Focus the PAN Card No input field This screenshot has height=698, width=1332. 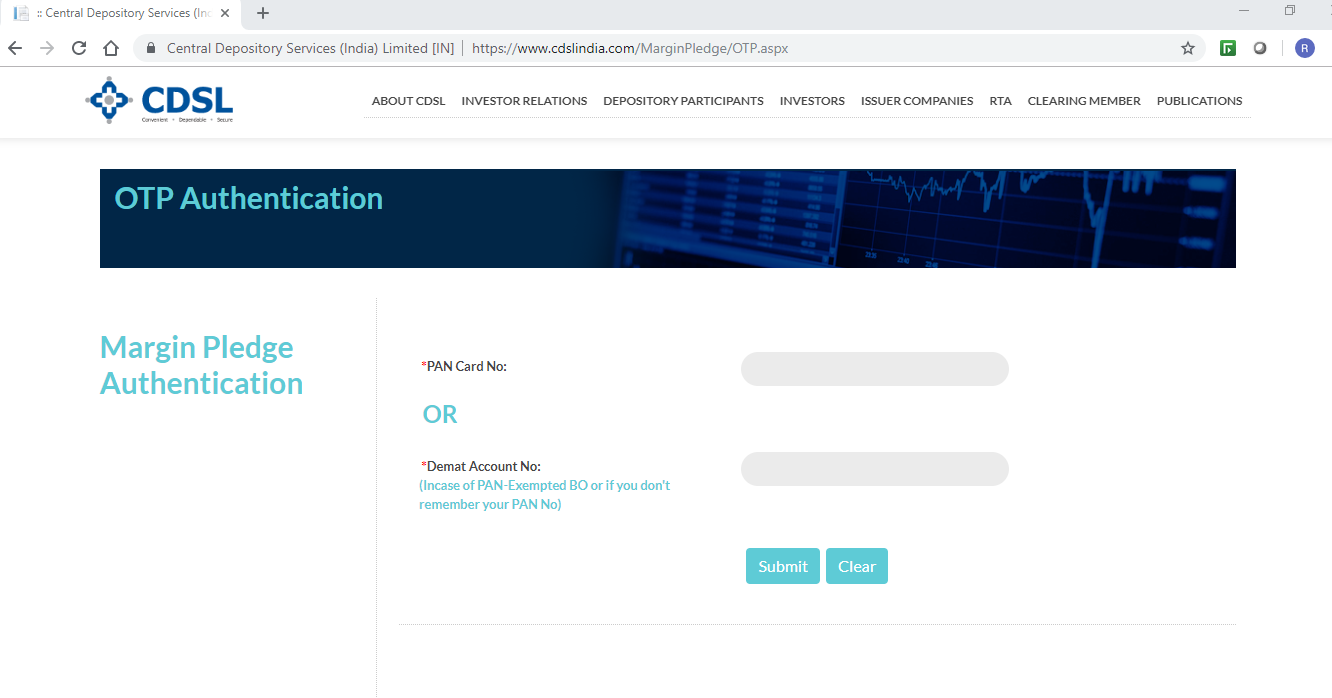[x=875, y=369]
